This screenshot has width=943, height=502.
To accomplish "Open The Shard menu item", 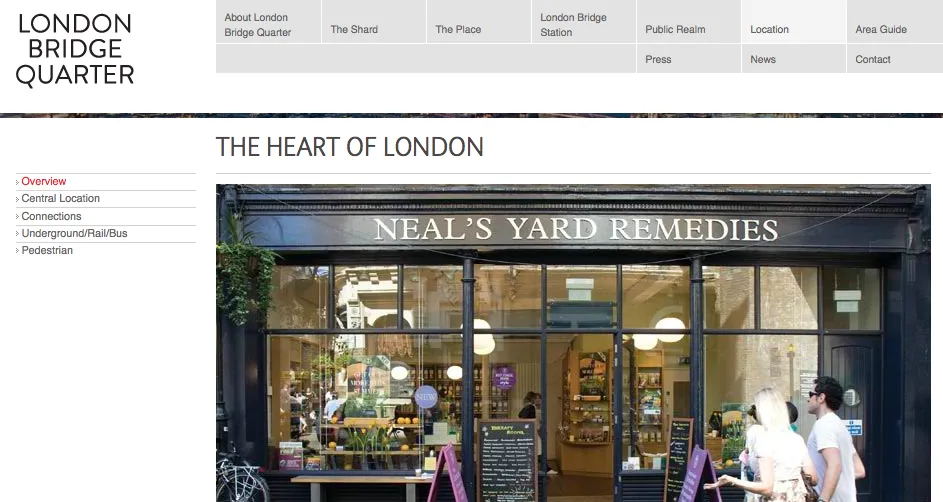I will 373,22.
